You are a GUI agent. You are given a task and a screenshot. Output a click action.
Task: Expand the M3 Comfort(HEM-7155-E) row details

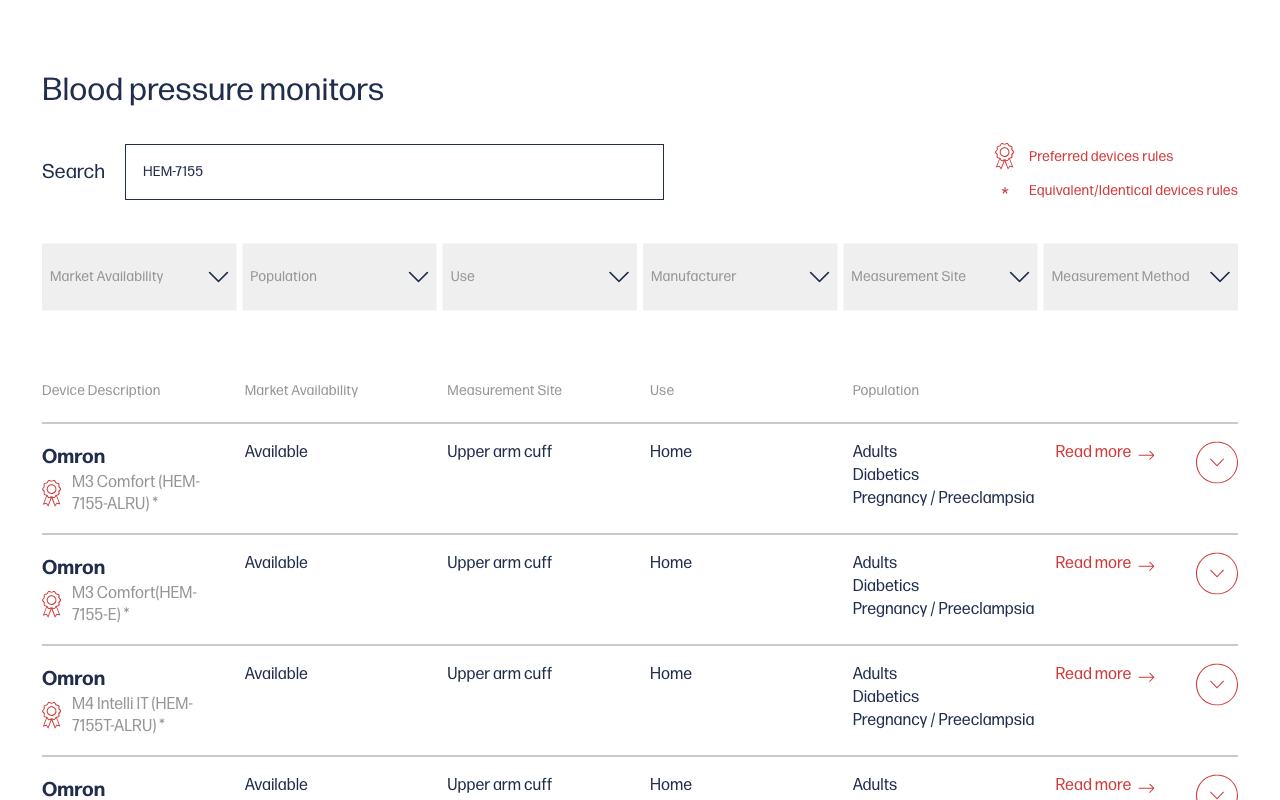tap(1217, 573)
